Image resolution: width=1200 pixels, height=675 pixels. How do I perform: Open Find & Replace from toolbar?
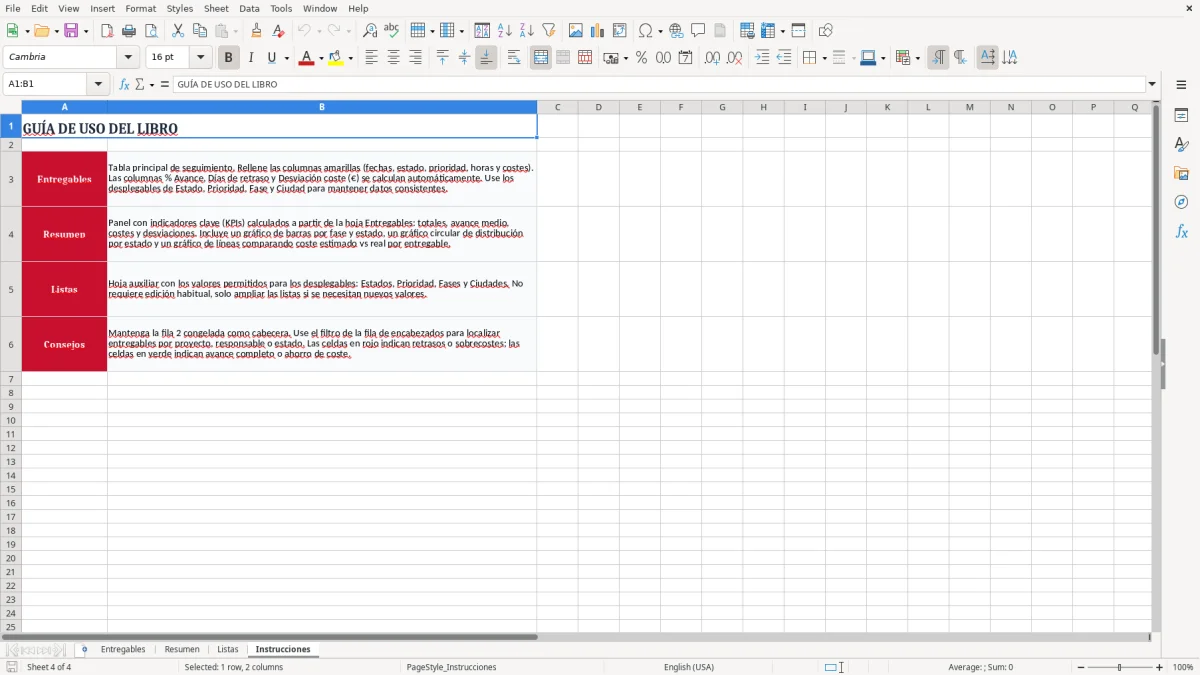370,31
